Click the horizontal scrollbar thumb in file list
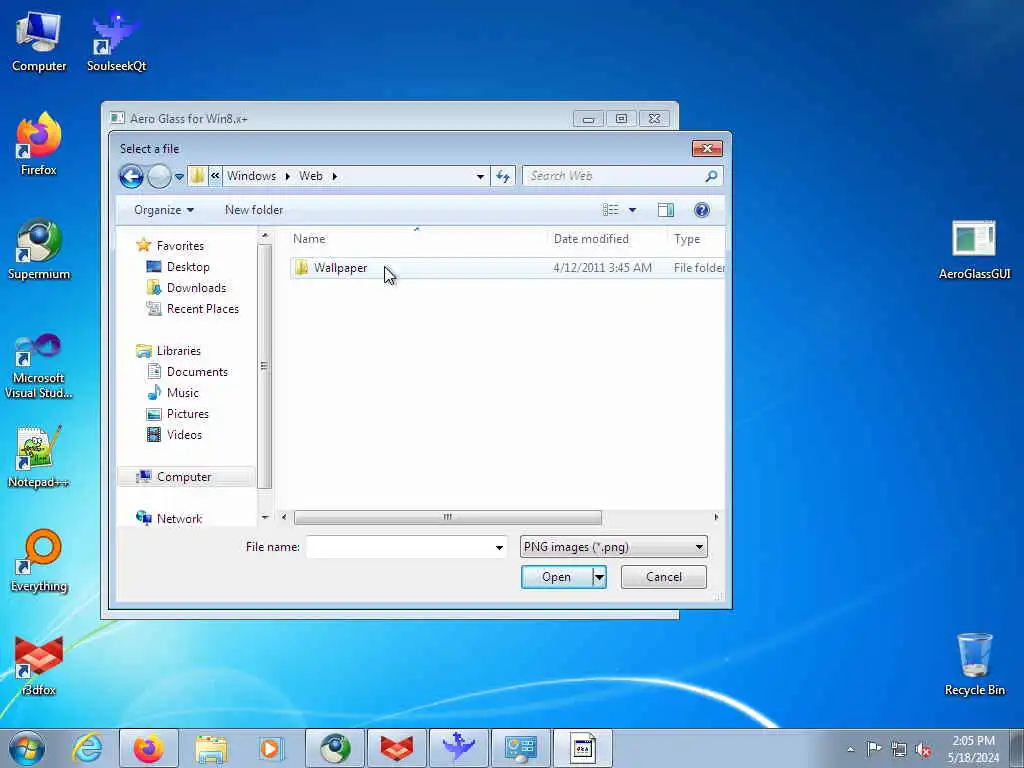1024x768 pixels. 447,517
